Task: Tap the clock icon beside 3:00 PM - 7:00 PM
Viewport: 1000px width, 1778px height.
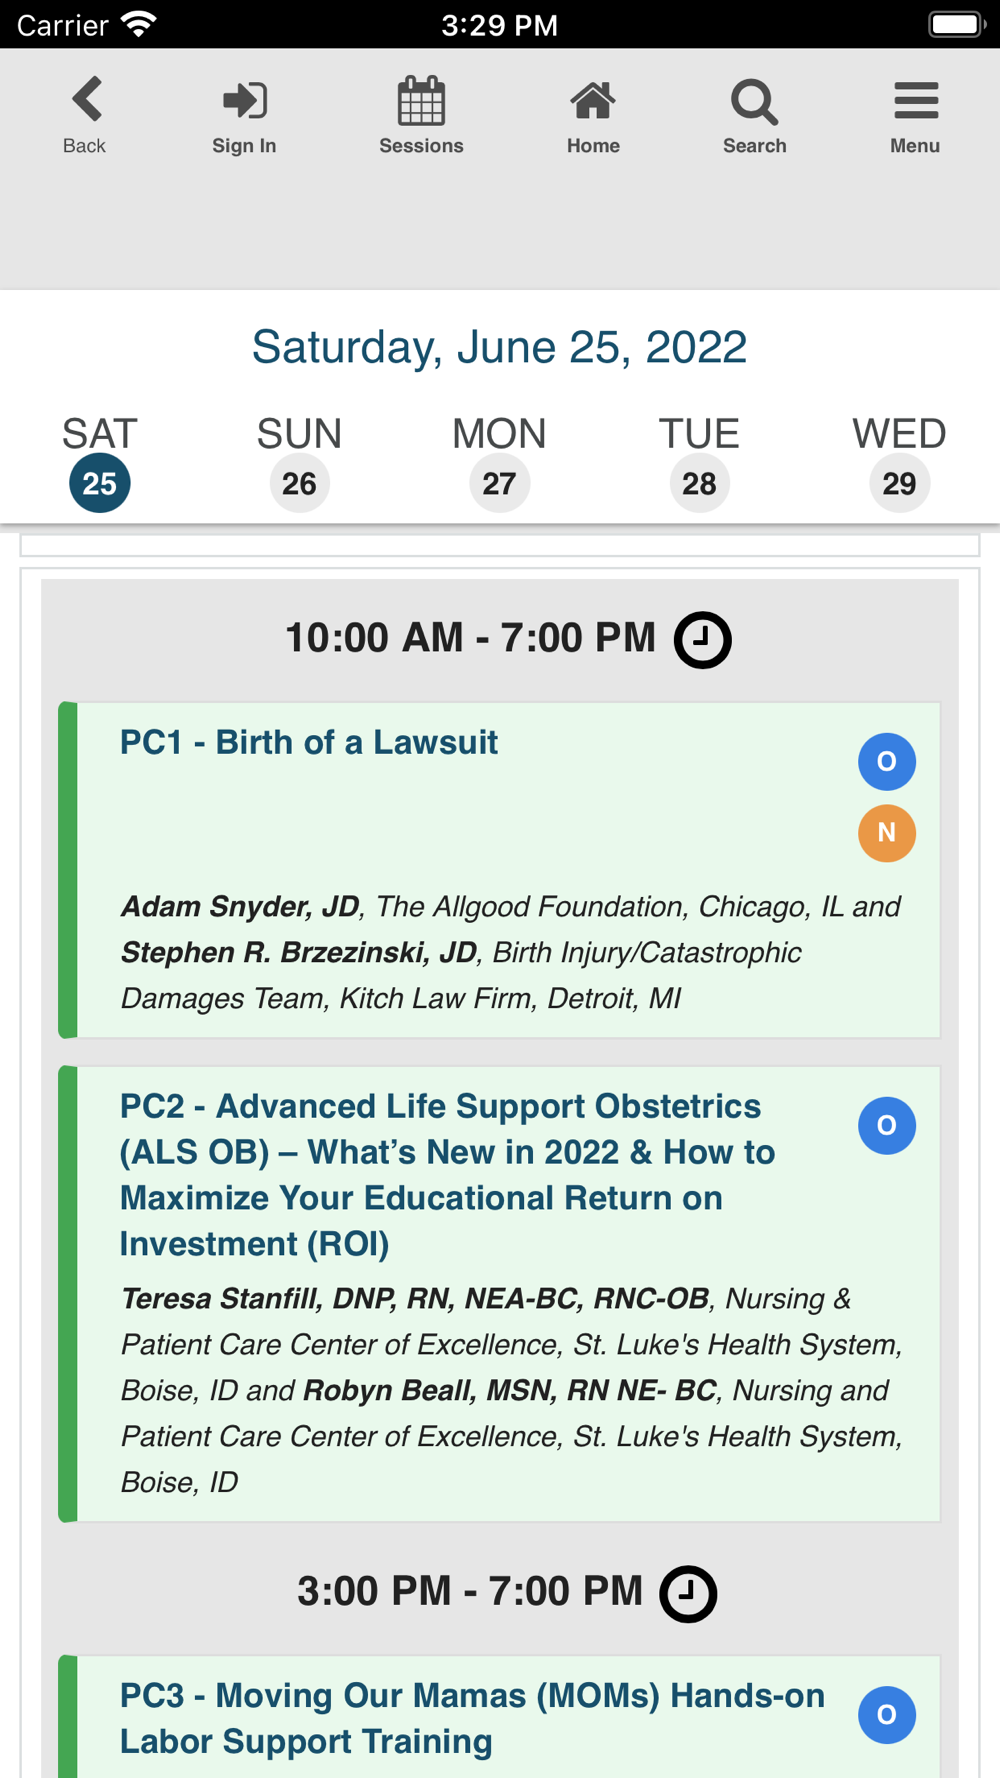Action: [x=688, y=1594]
